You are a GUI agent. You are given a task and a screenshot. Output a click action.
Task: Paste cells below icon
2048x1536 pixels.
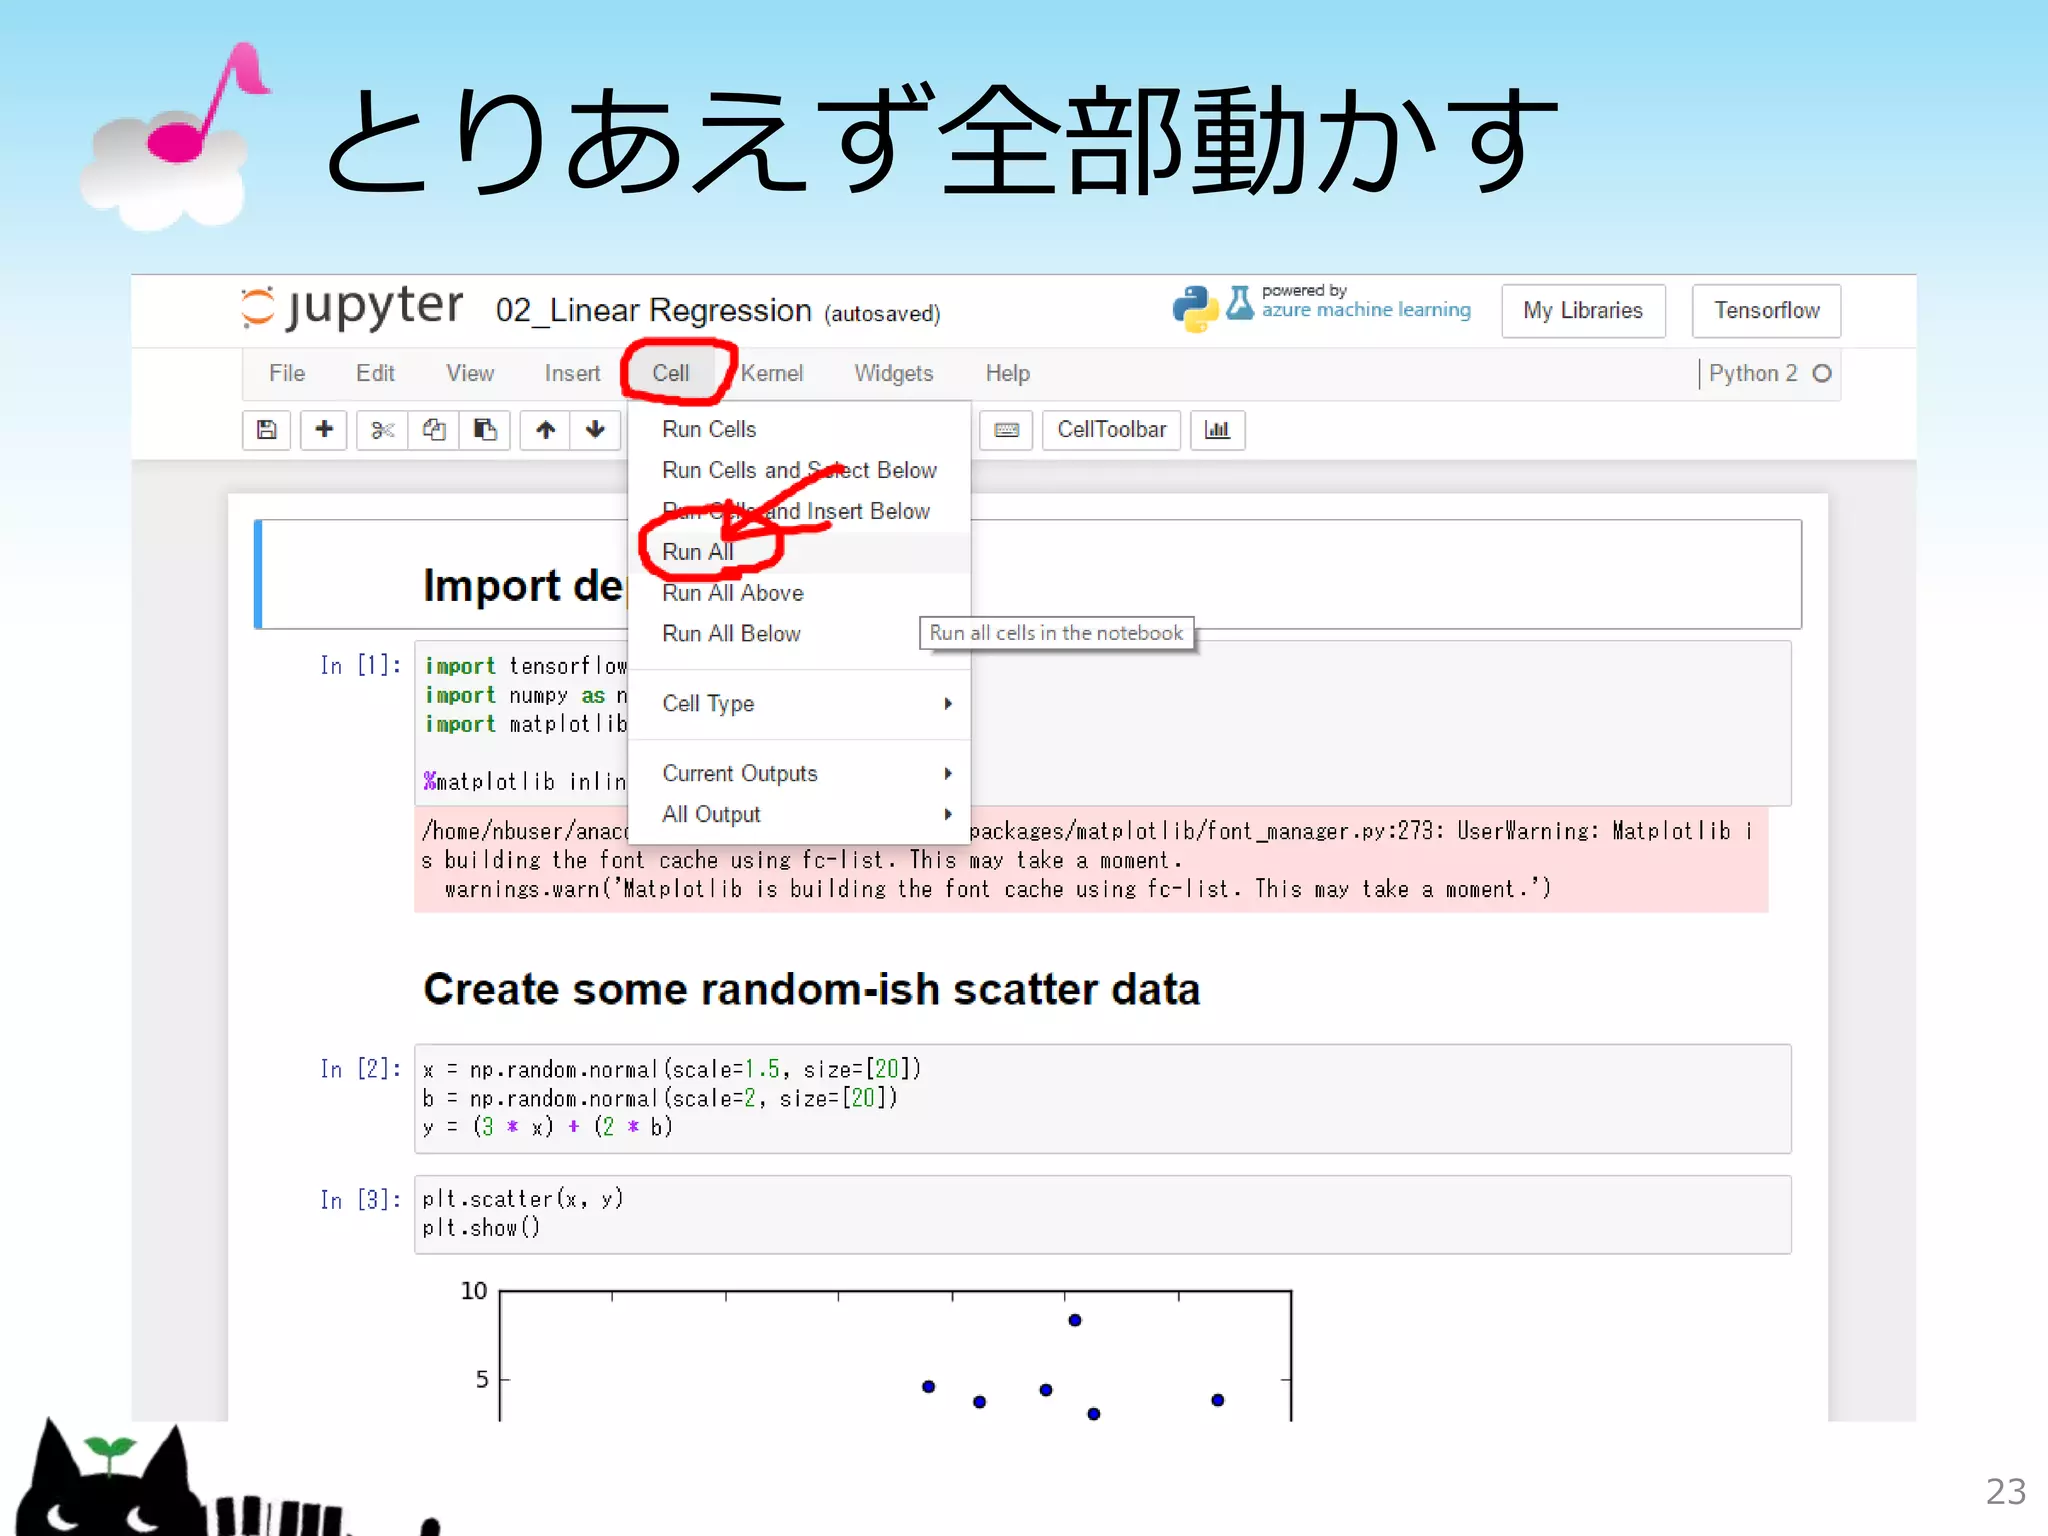(485, 430)
